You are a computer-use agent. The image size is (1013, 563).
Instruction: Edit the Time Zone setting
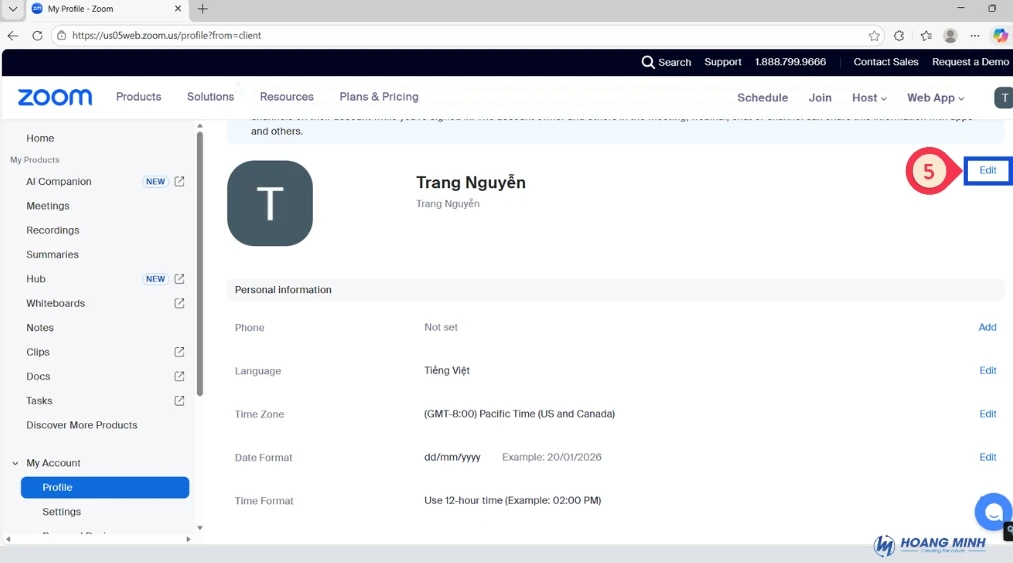click(x=987, y=414)
